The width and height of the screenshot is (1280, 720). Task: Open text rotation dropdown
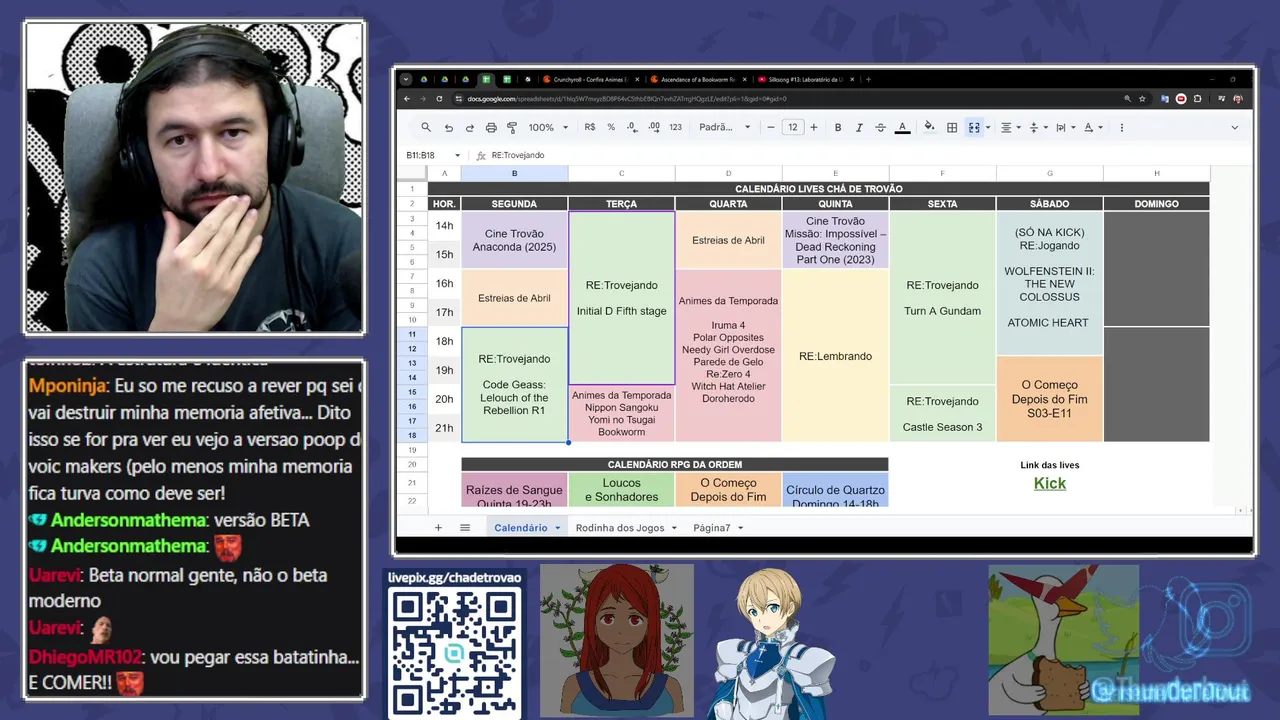click(1092, 127)
